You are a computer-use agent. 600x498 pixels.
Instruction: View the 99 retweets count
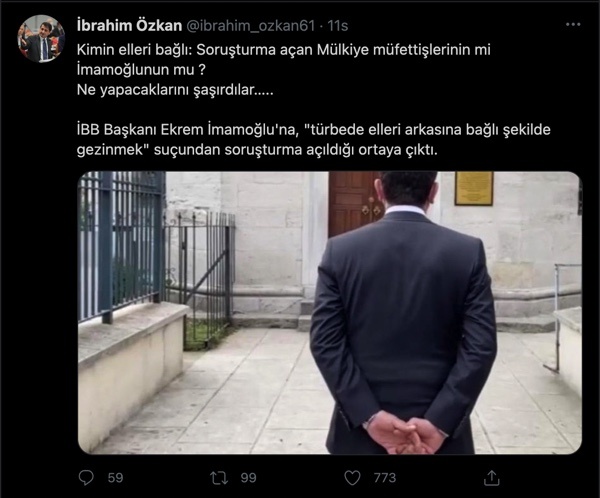tap(248, 478)
